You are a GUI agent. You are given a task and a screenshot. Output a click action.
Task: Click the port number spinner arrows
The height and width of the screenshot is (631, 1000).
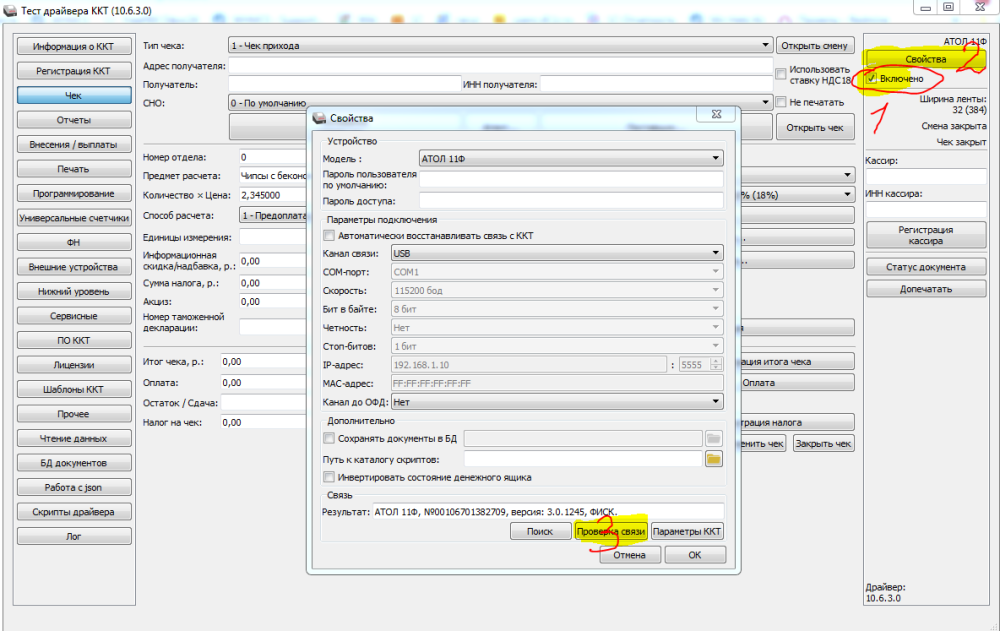(716, 364)
